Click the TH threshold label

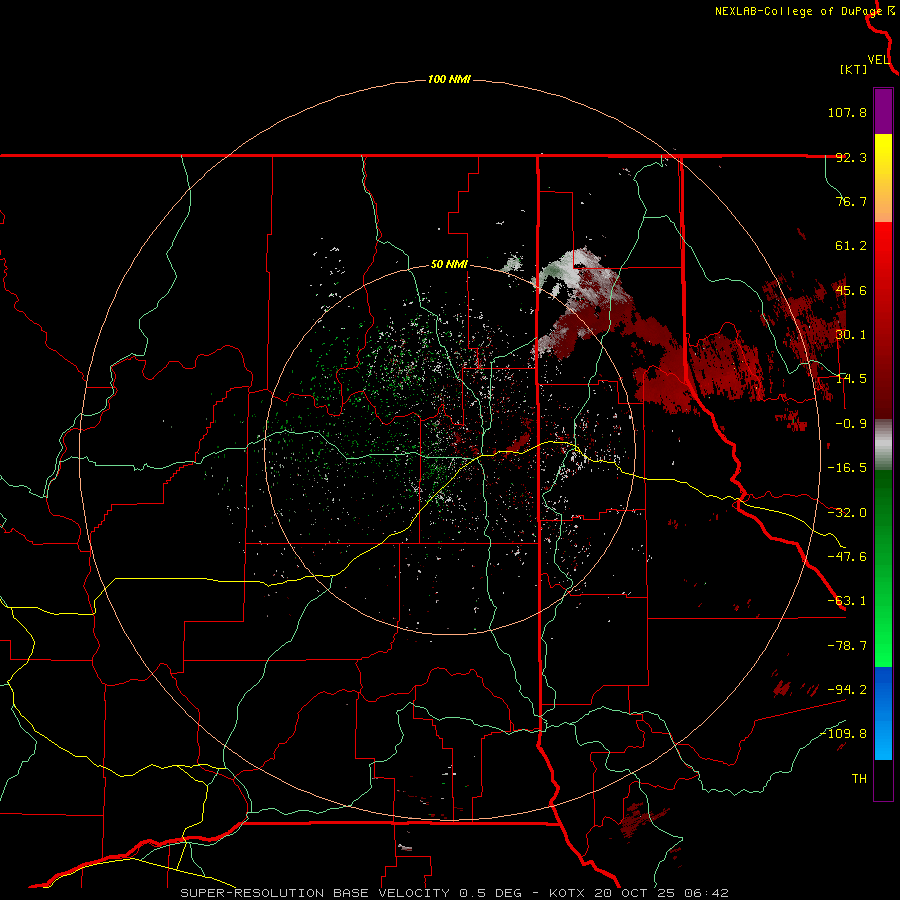click(859, 779)
